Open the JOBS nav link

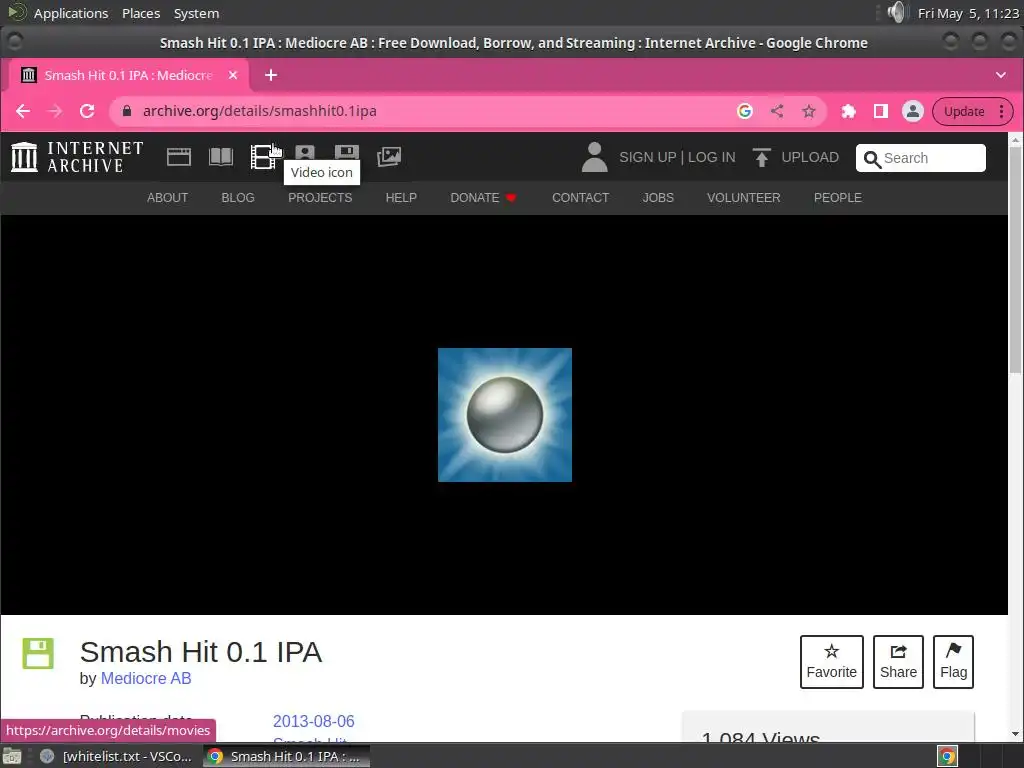(658, 198)
